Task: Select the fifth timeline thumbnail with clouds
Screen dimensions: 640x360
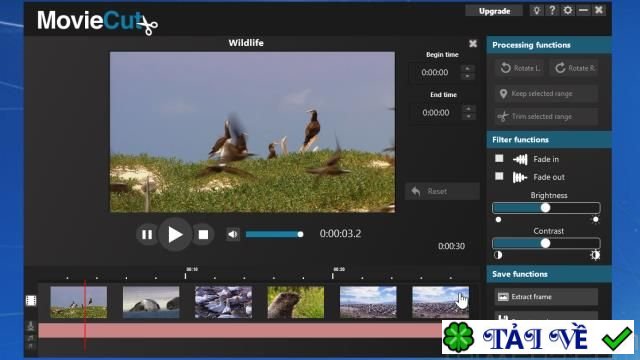Action: 368,302
